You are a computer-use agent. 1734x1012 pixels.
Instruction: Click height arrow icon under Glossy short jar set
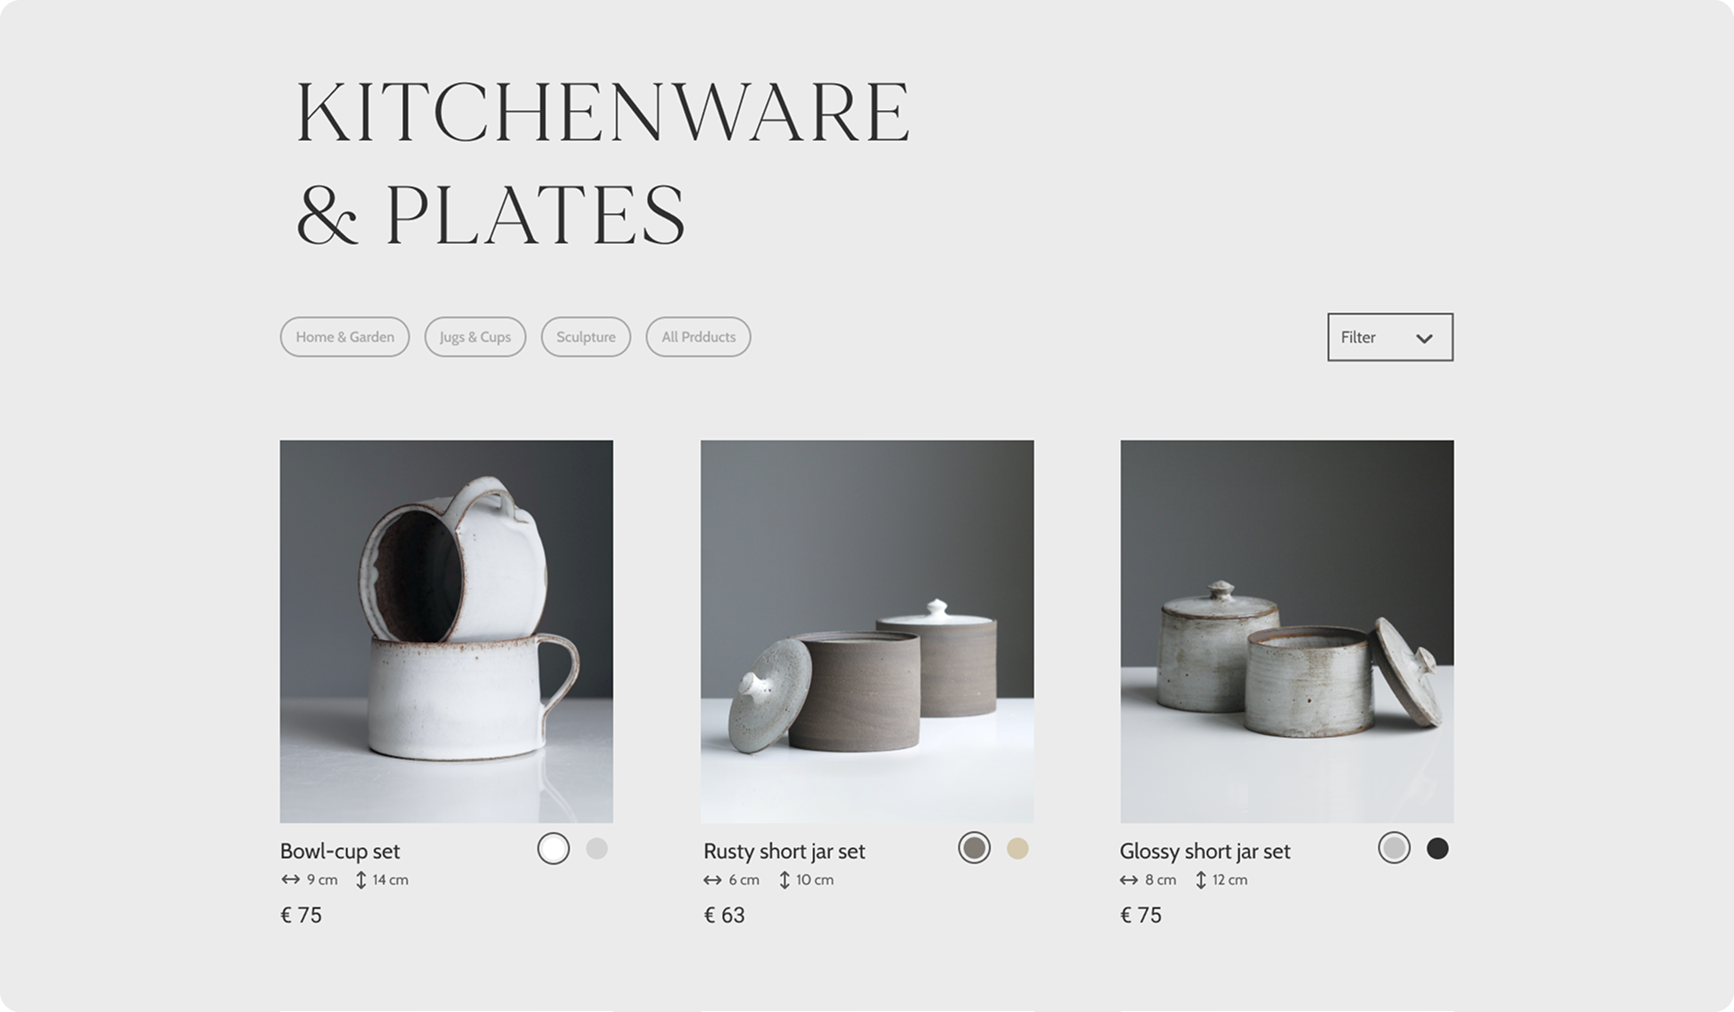click(x=1201, y=880)
